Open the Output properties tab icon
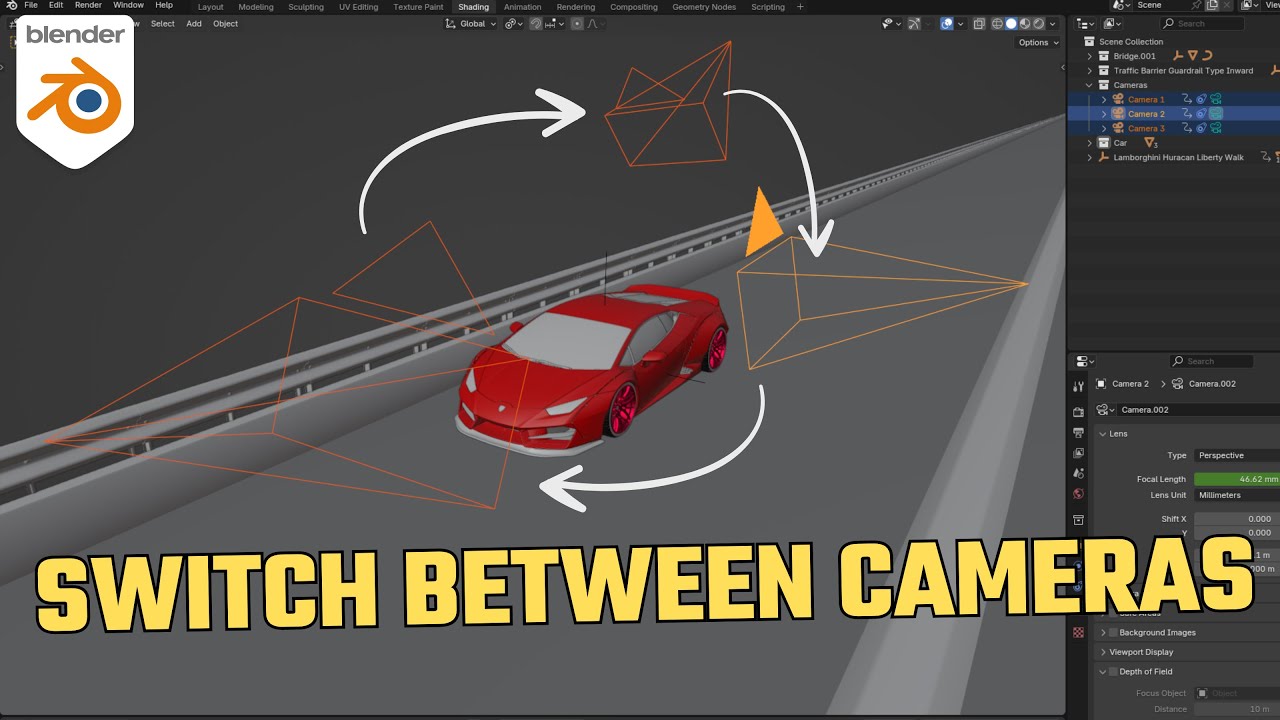Image resolution: width=1280 pixels, height=720 pixels. point(1078,433)
